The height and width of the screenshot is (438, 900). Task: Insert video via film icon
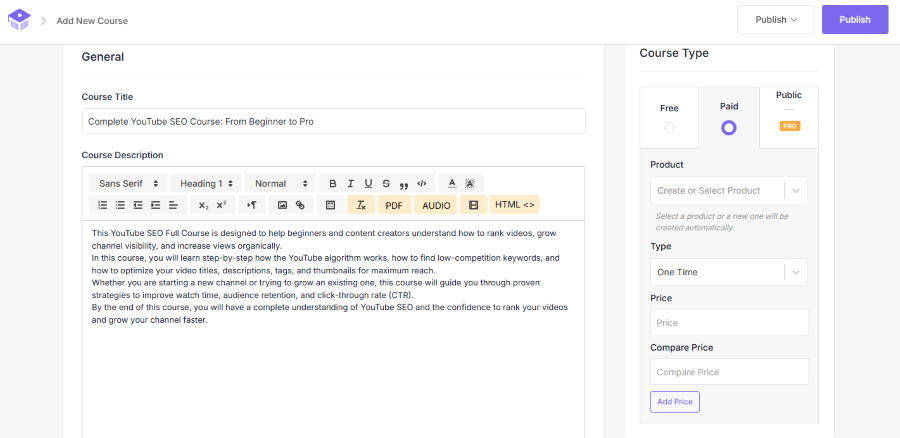[x=474, y=204]
